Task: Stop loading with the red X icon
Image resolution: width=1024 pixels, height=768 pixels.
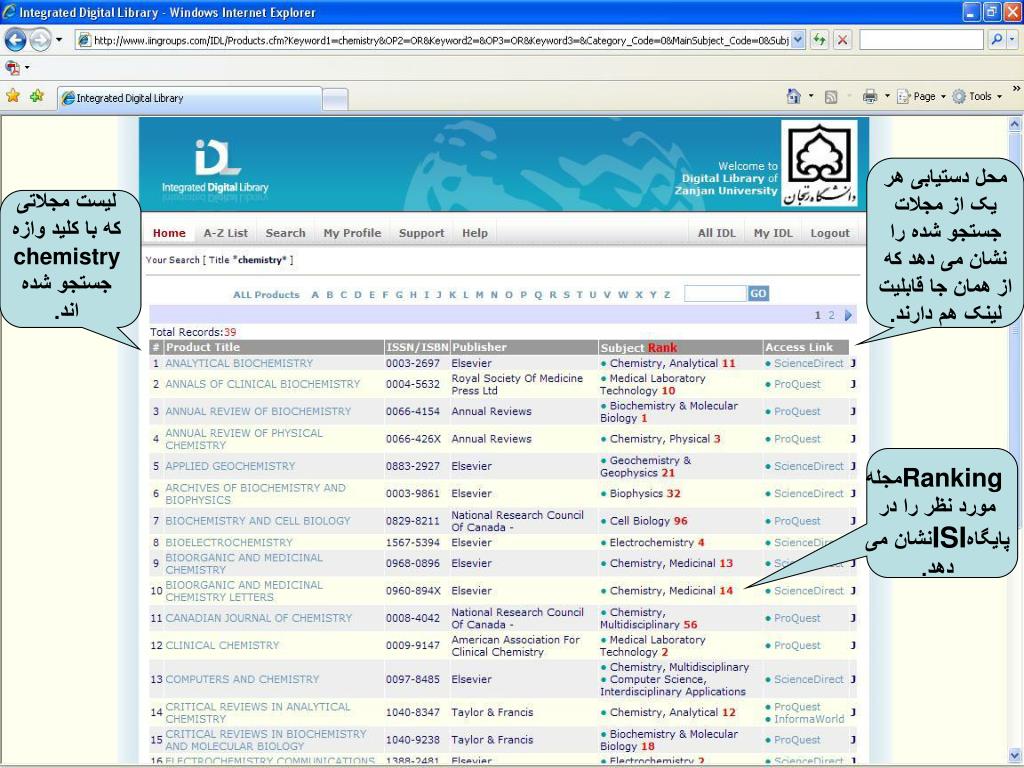Action: tap(842, 40)
